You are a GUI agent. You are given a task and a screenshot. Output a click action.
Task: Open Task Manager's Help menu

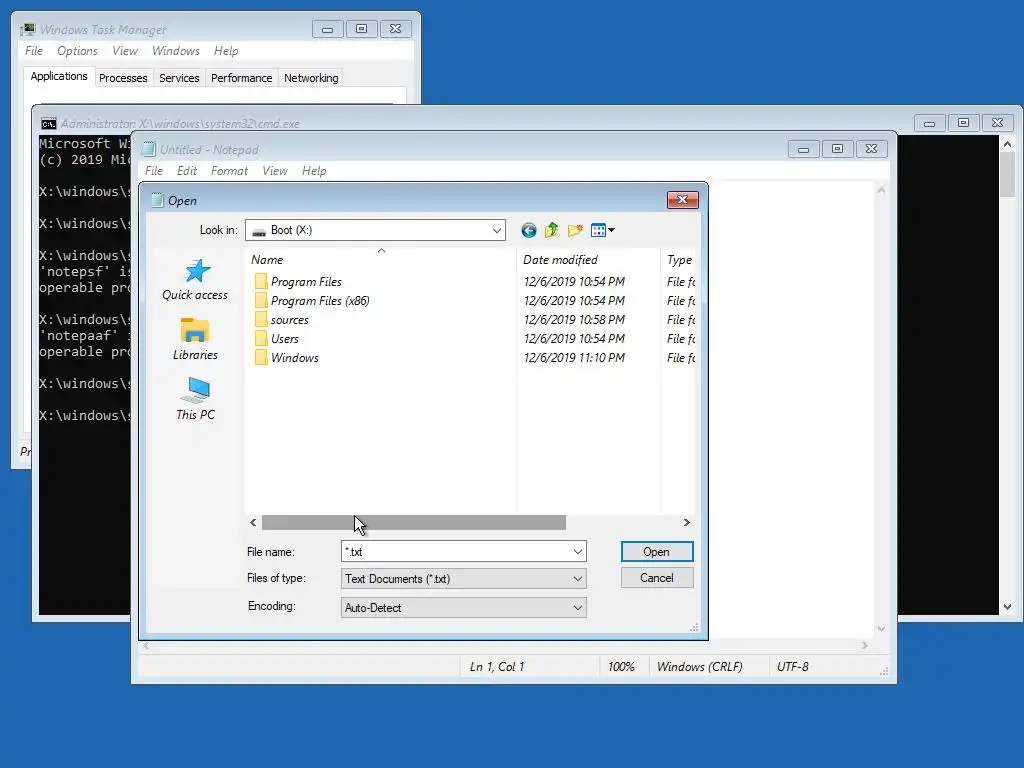pyautogui.click(x=226, y=51)
